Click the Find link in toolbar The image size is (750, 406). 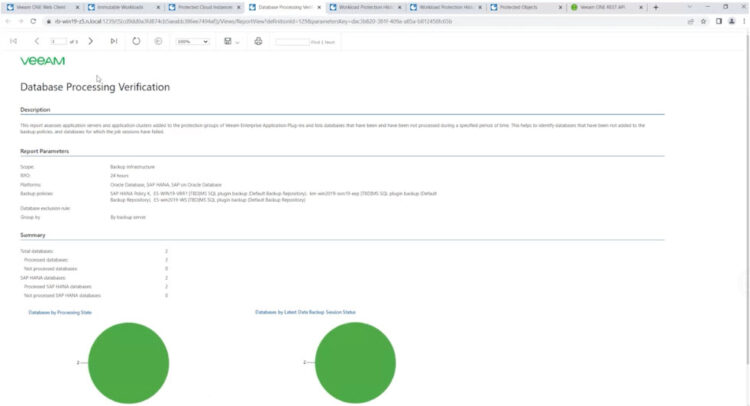click(314, 42)
